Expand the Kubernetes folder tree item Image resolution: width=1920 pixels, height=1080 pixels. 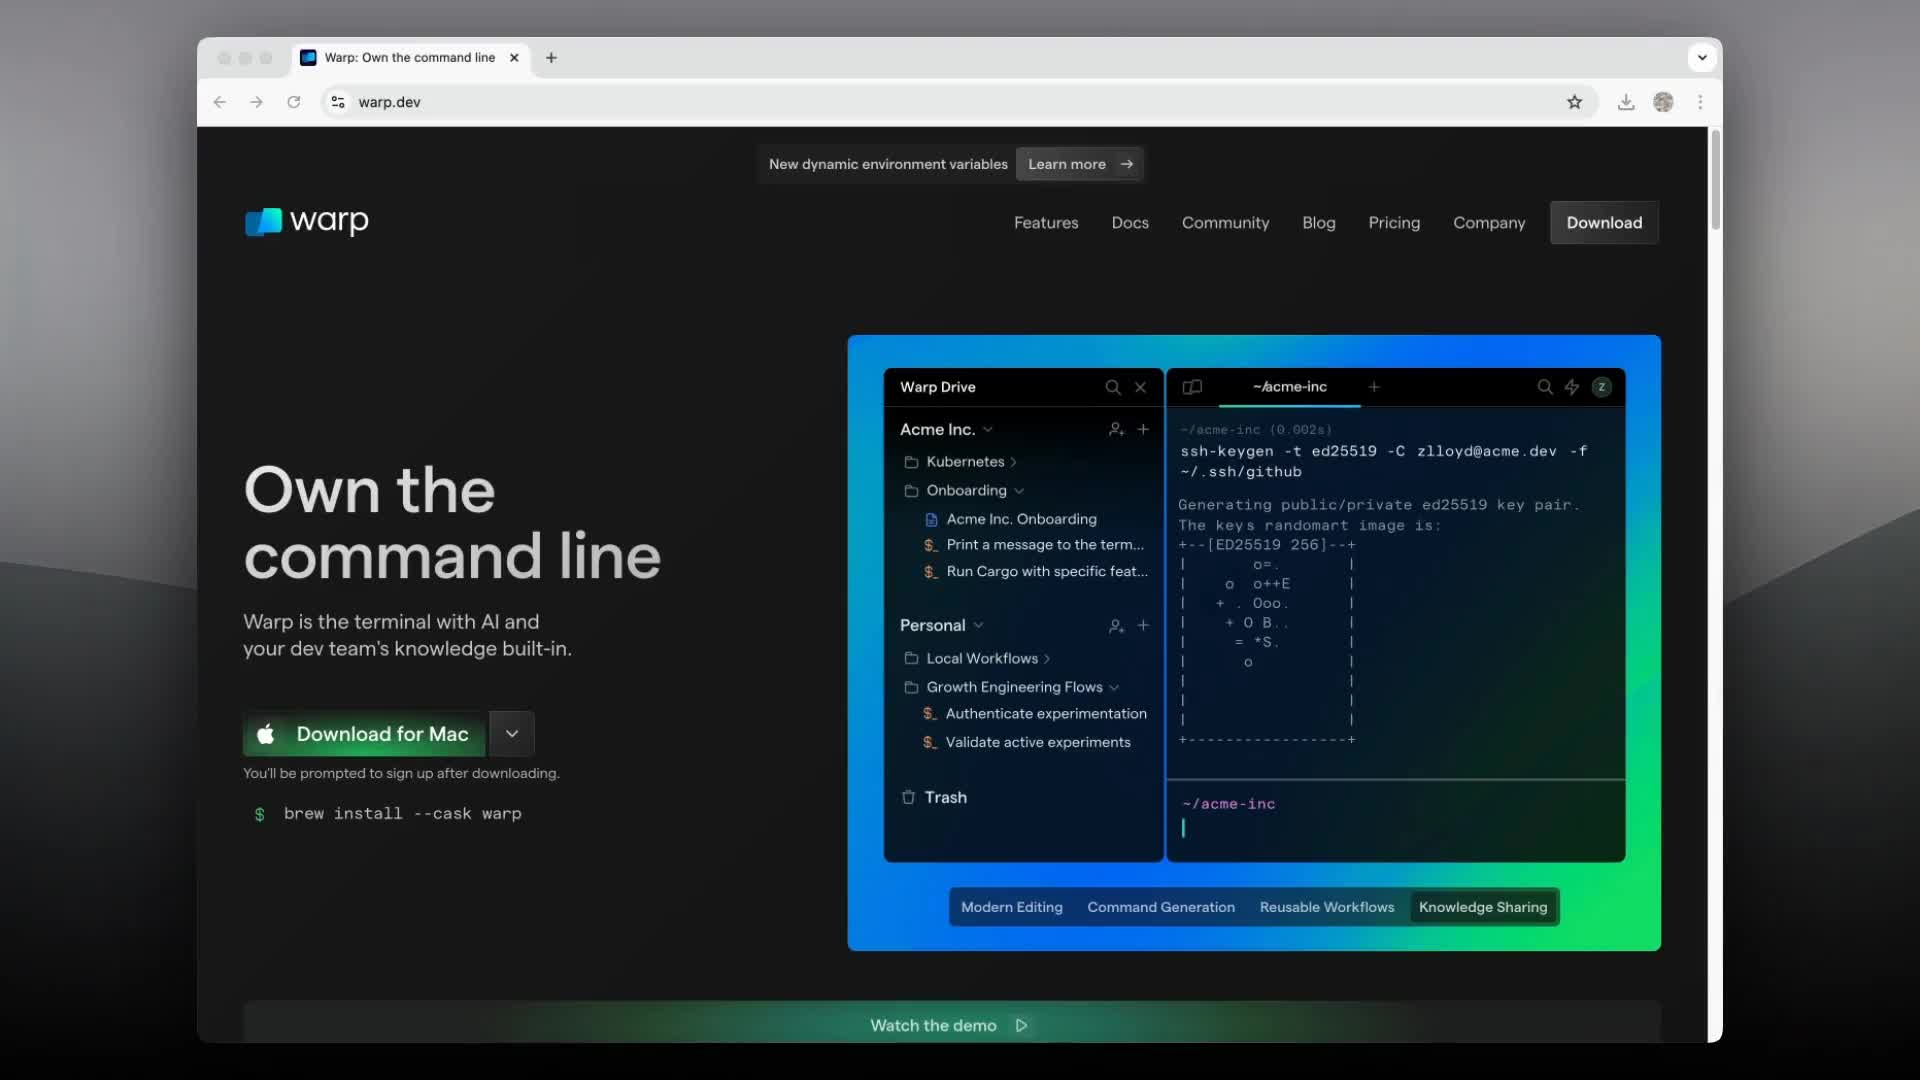click(x=1013, y=463)
